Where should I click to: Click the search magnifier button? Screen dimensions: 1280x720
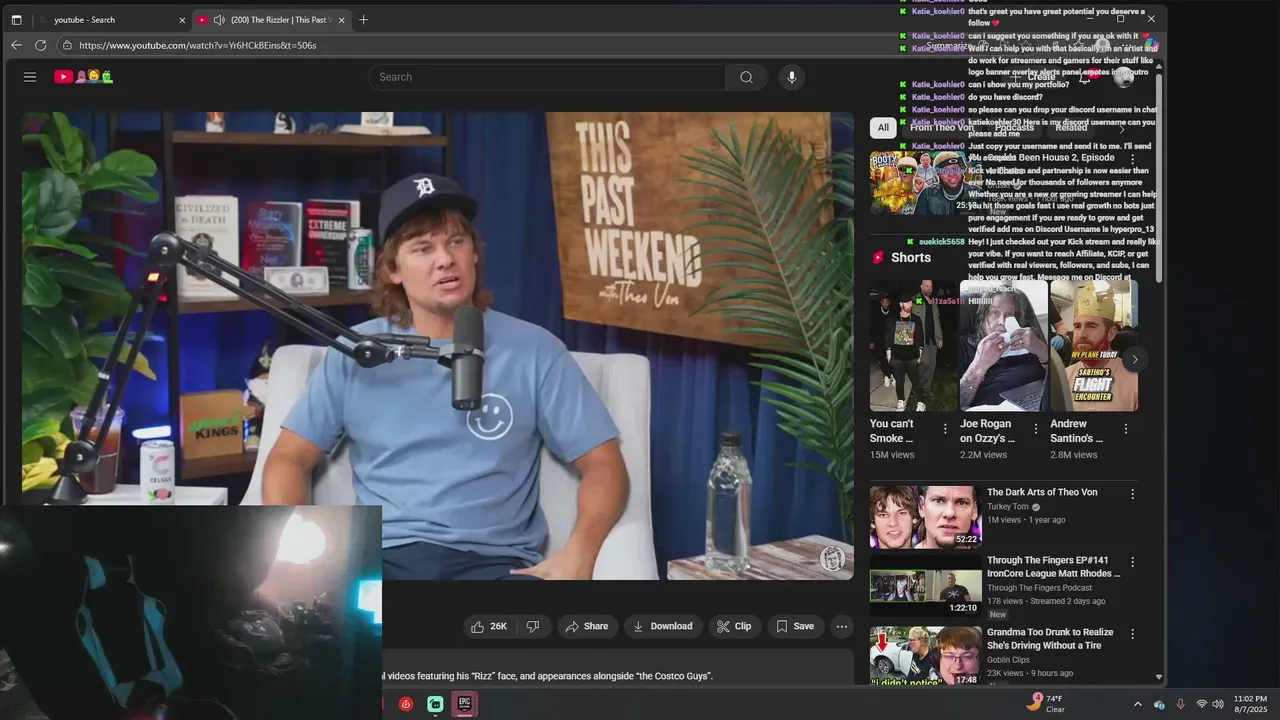pos(746,77)
